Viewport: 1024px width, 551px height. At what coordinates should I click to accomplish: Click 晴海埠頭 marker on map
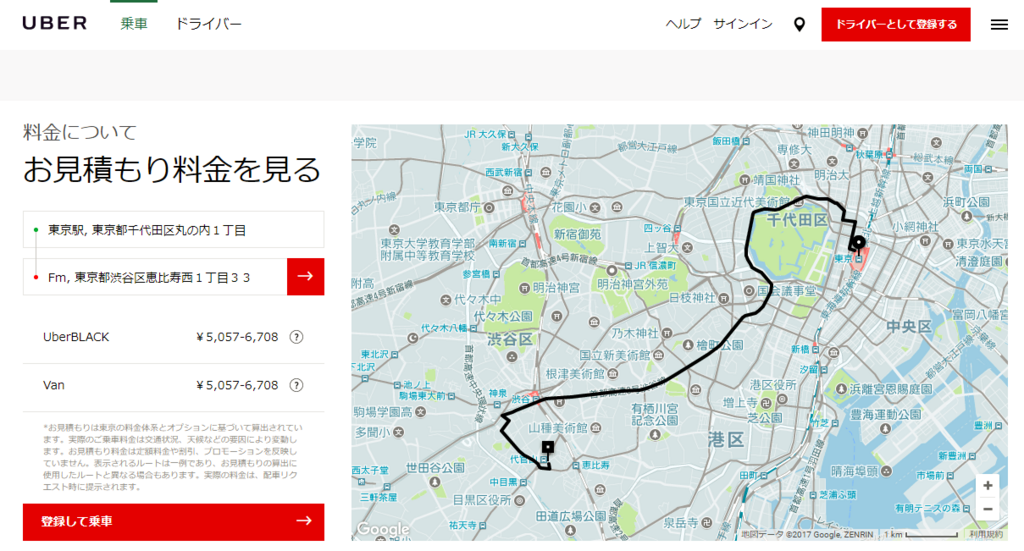pos(886,471)
